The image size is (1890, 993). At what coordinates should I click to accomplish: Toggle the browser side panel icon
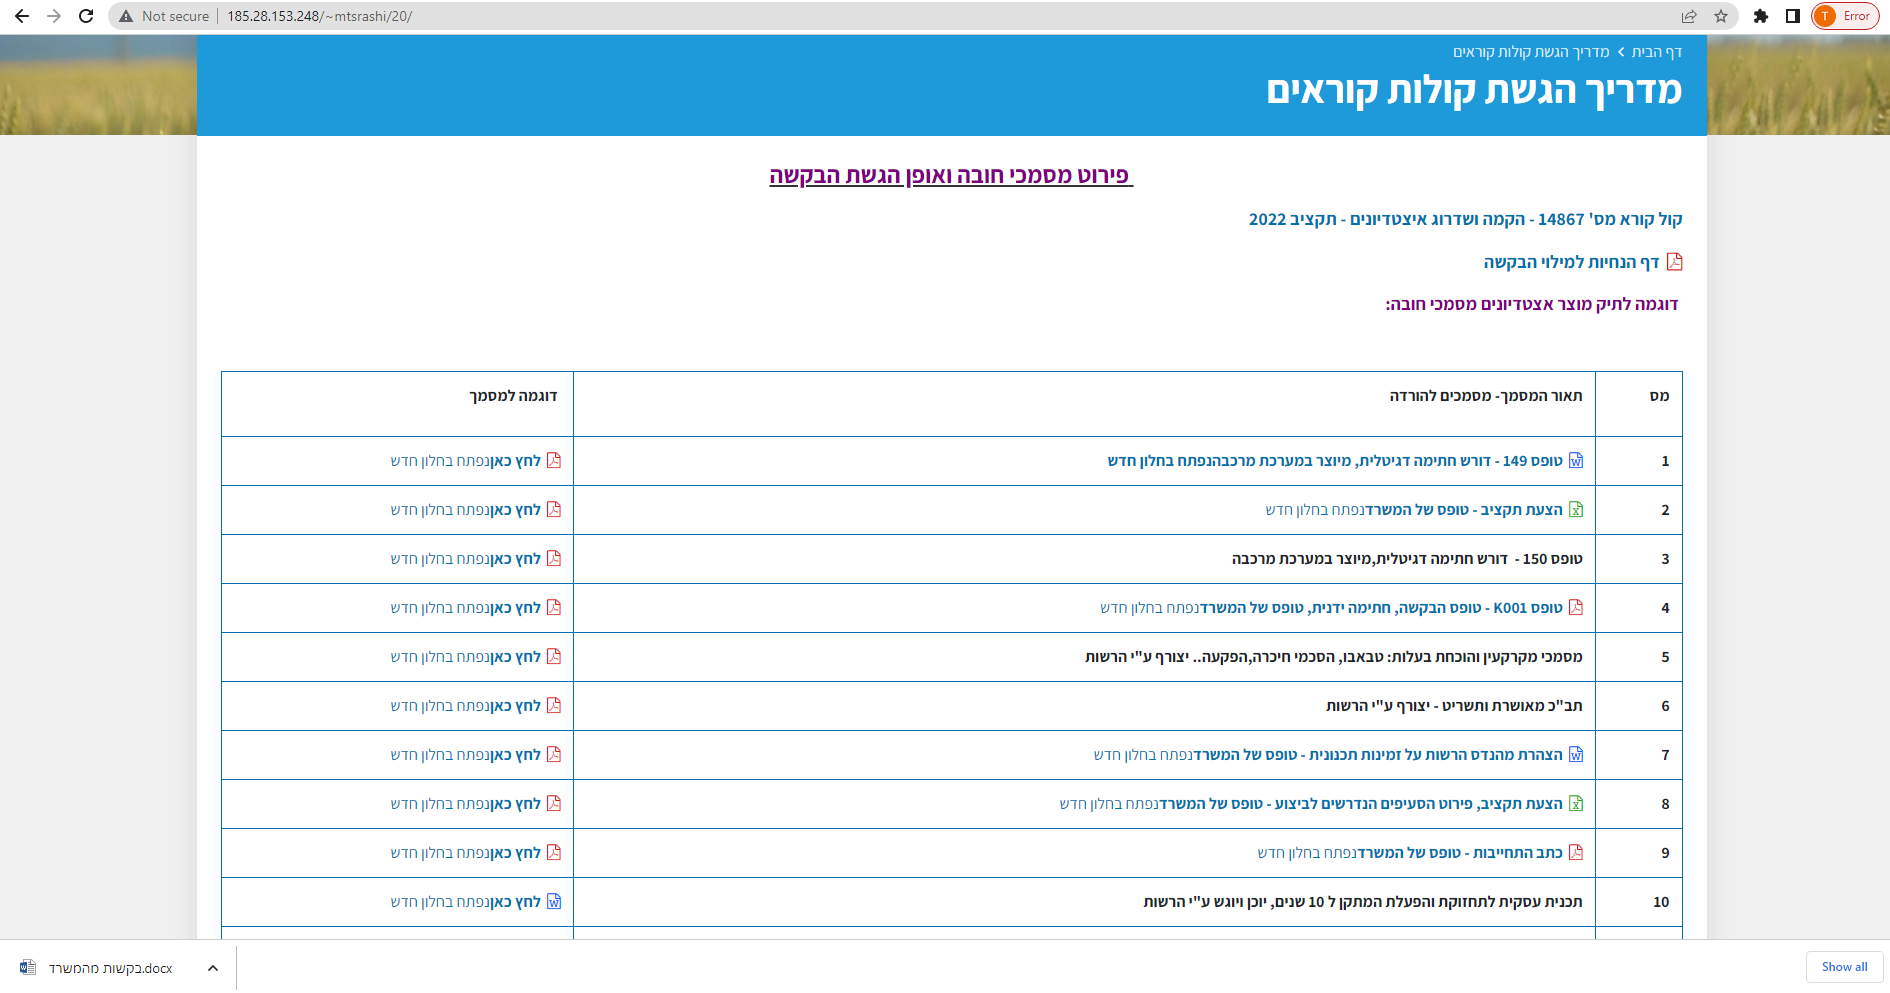click(x=1793, y=16)
